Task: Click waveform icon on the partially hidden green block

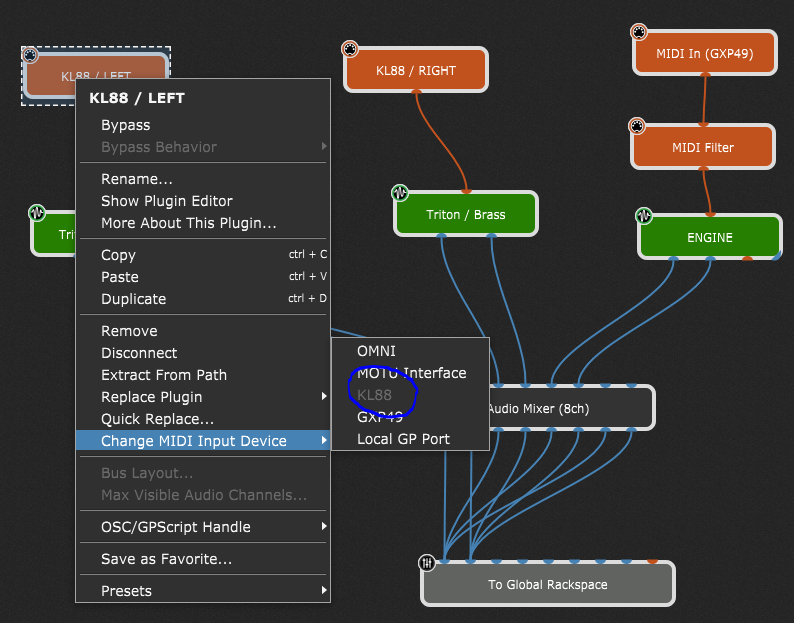Action: click(37, 212)
